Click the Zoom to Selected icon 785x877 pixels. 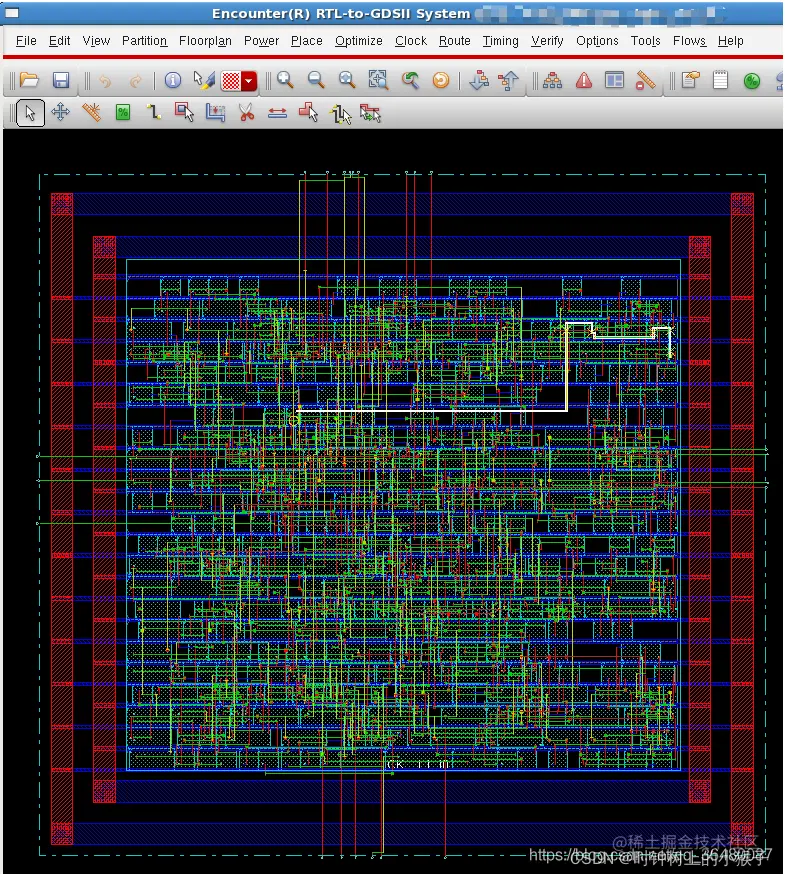click(x=379, y=81)
